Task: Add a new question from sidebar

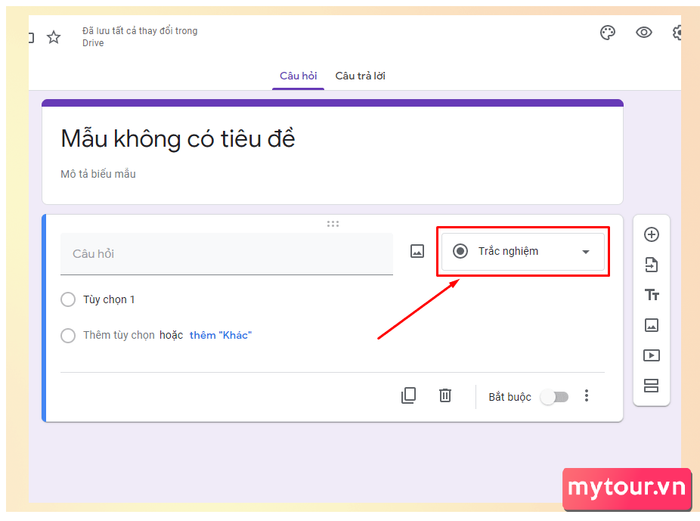Action: coord(651,234)
